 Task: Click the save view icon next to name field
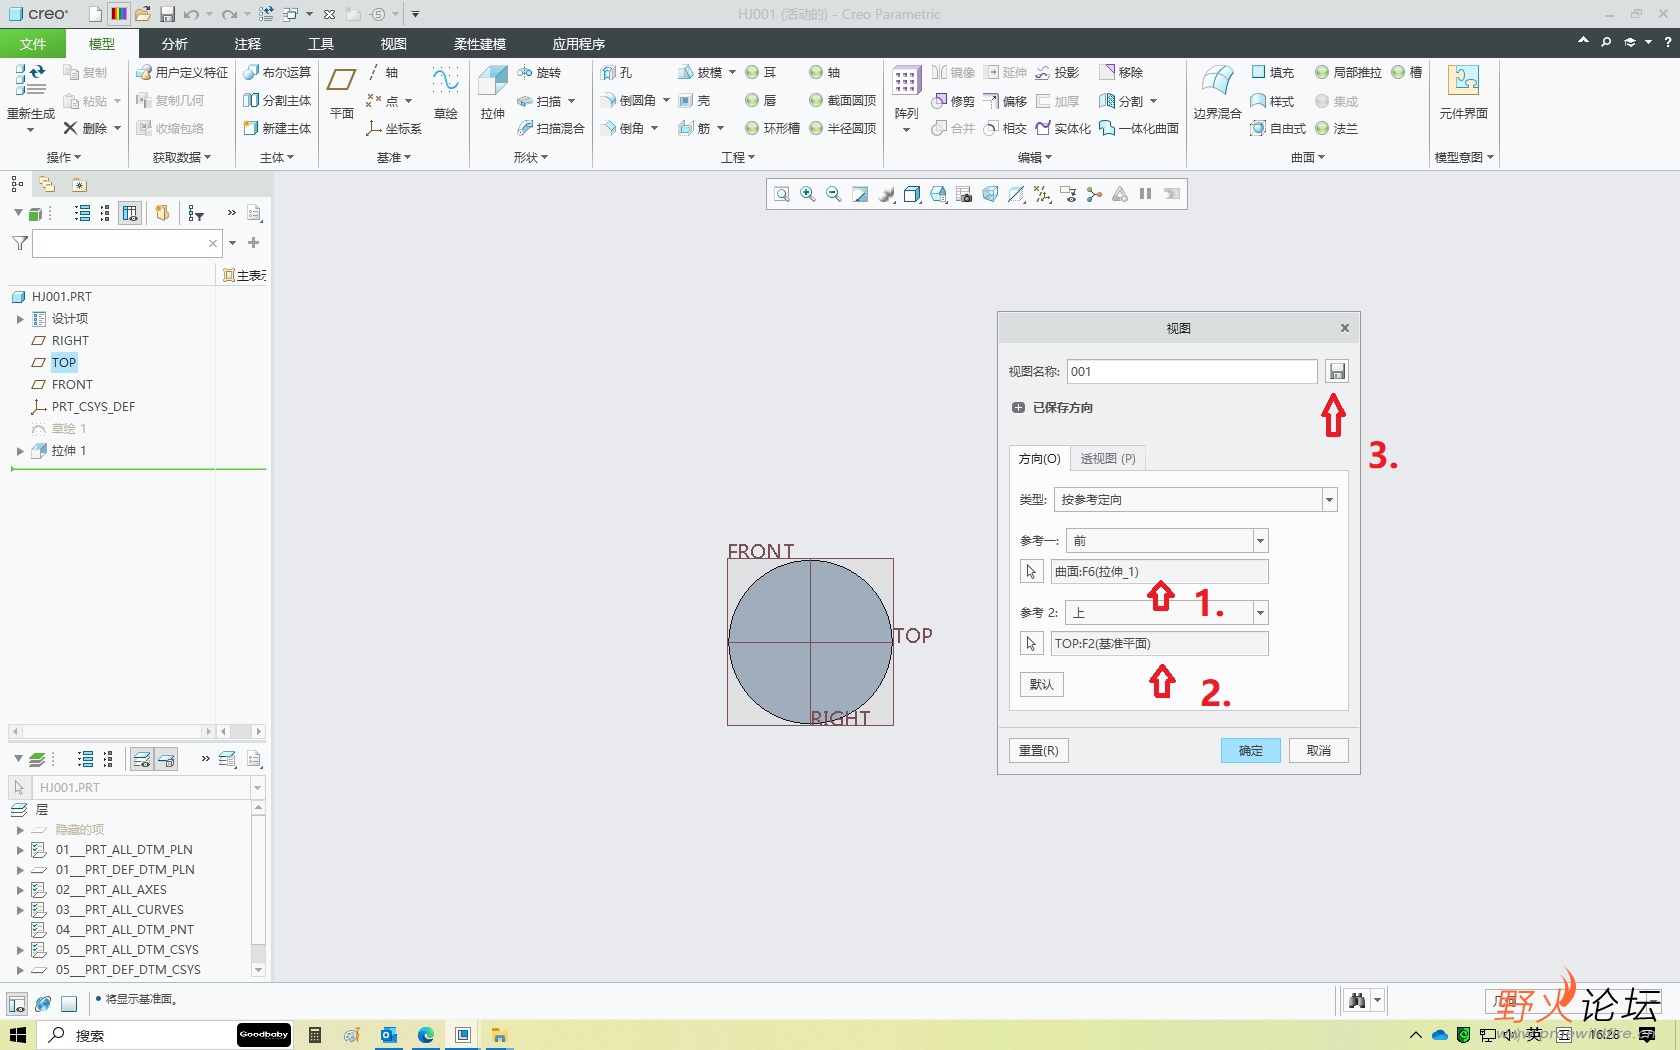[1337, 372]
